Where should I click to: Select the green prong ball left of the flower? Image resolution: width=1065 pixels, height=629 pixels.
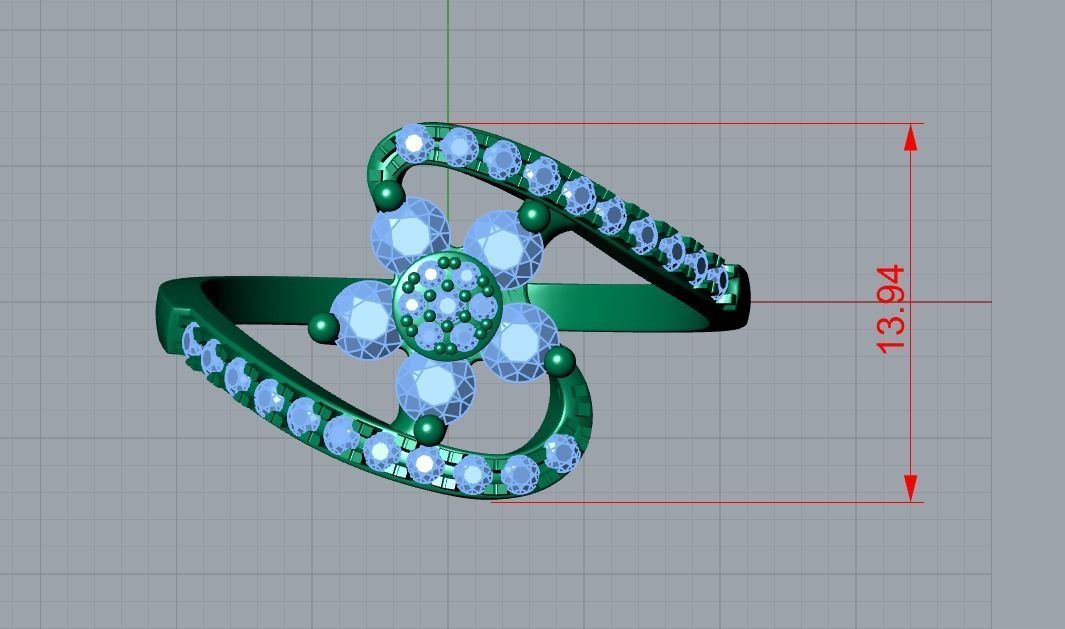click(x=323, y=327)
